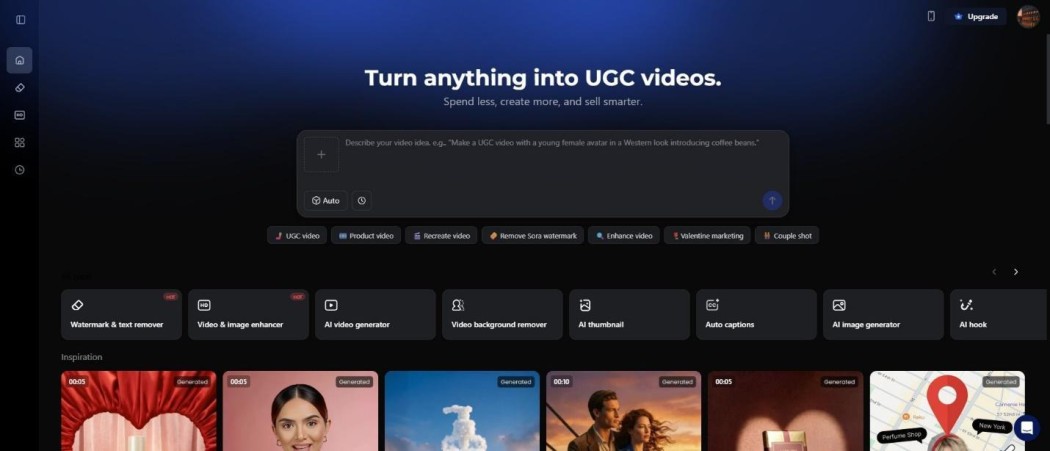This screenshot has height=451, width=1050.
Task: Open the user profile avatar menu
Action: click(x=1028, y=16)
